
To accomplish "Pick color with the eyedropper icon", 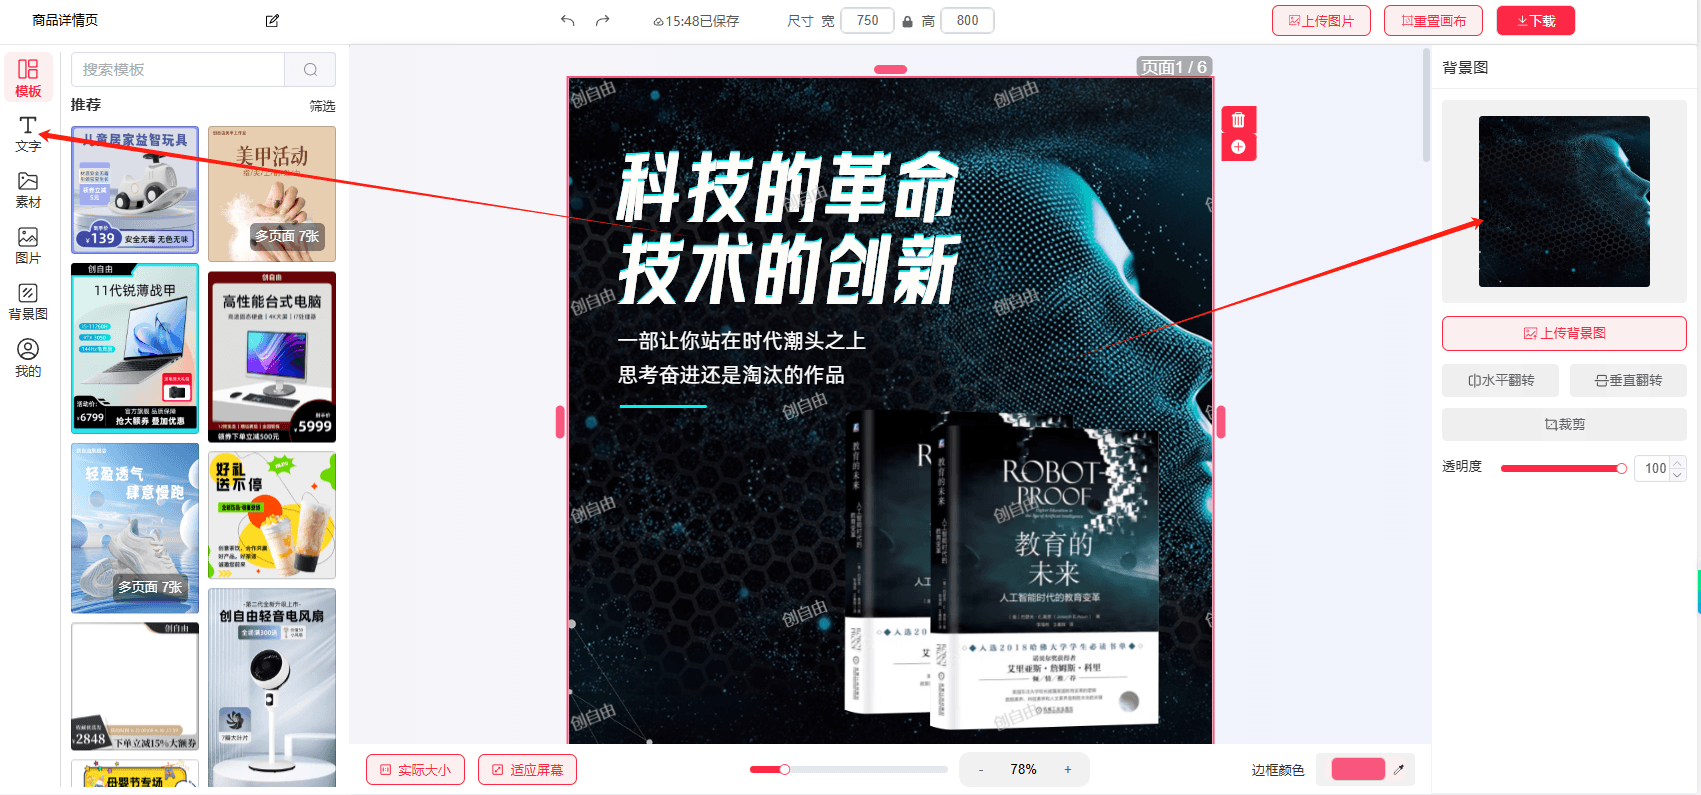I will pos(1399,769).
